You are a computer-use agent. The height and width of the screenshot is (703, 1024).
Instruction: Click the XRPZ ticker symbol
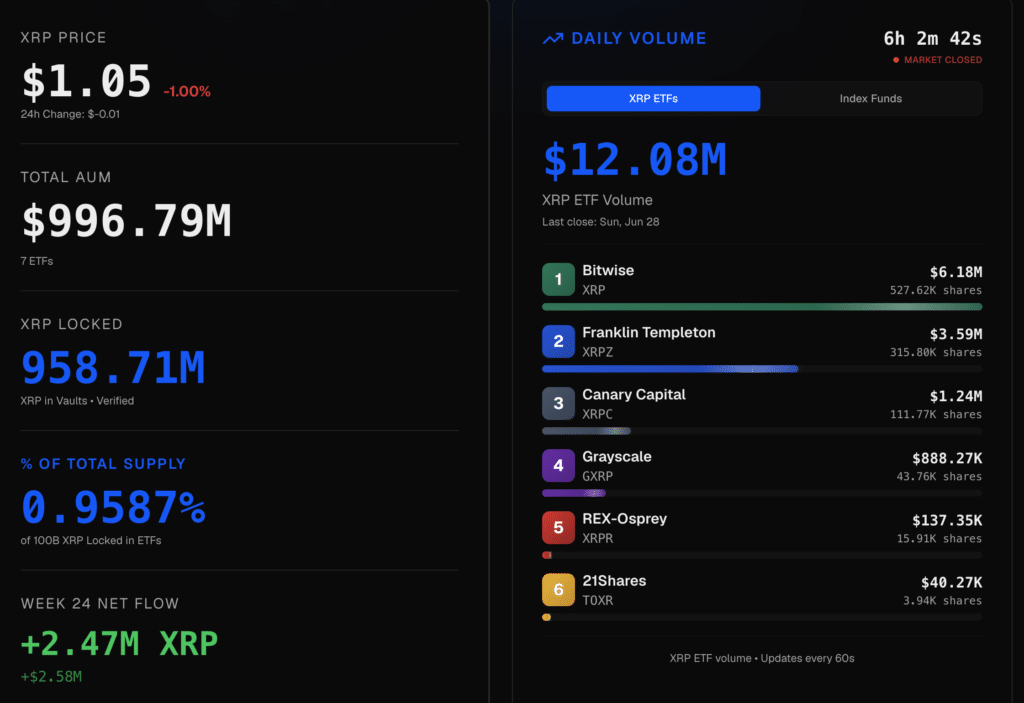(x=598, y=352)
